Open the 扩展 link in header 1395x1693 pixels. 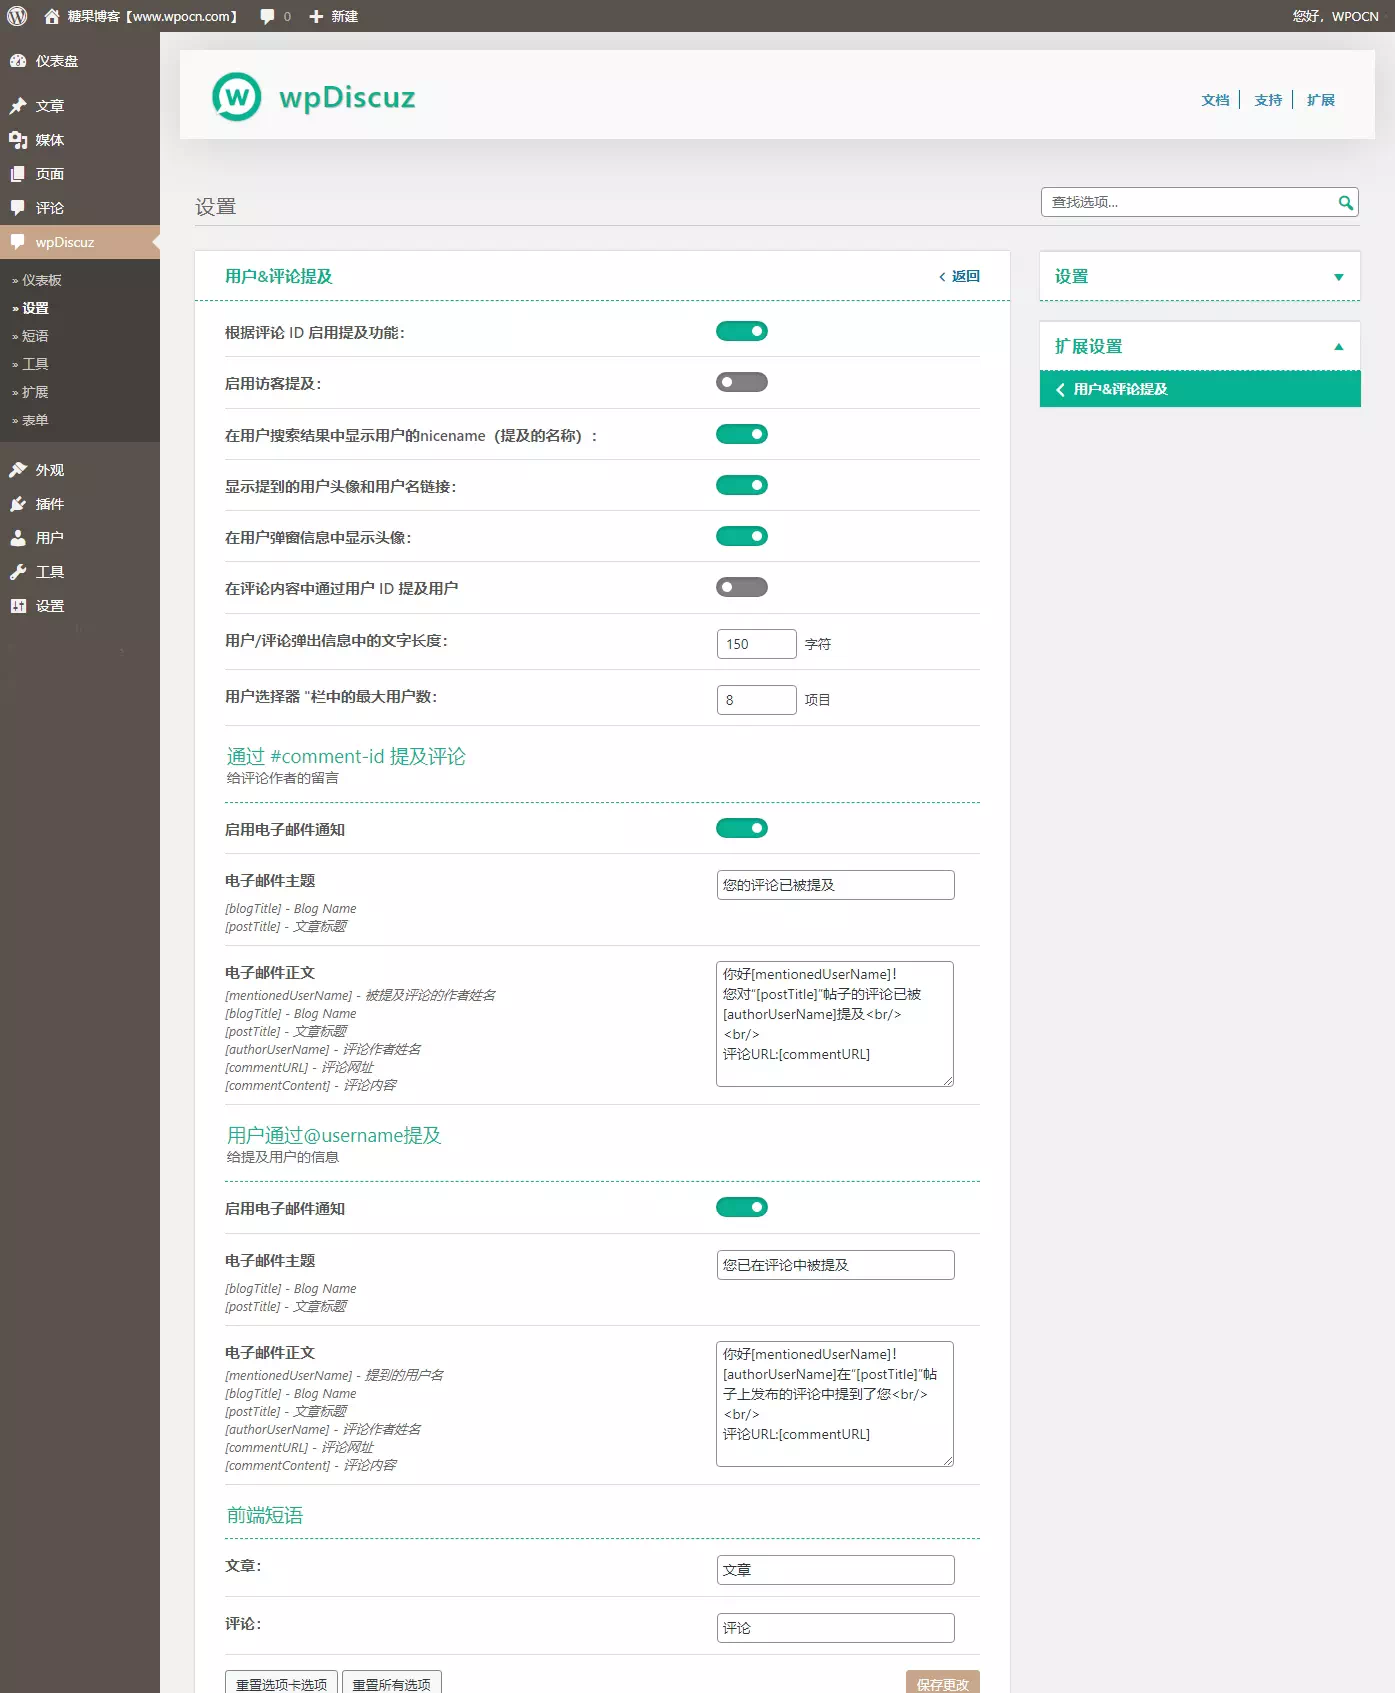(x=1321, y=100)
